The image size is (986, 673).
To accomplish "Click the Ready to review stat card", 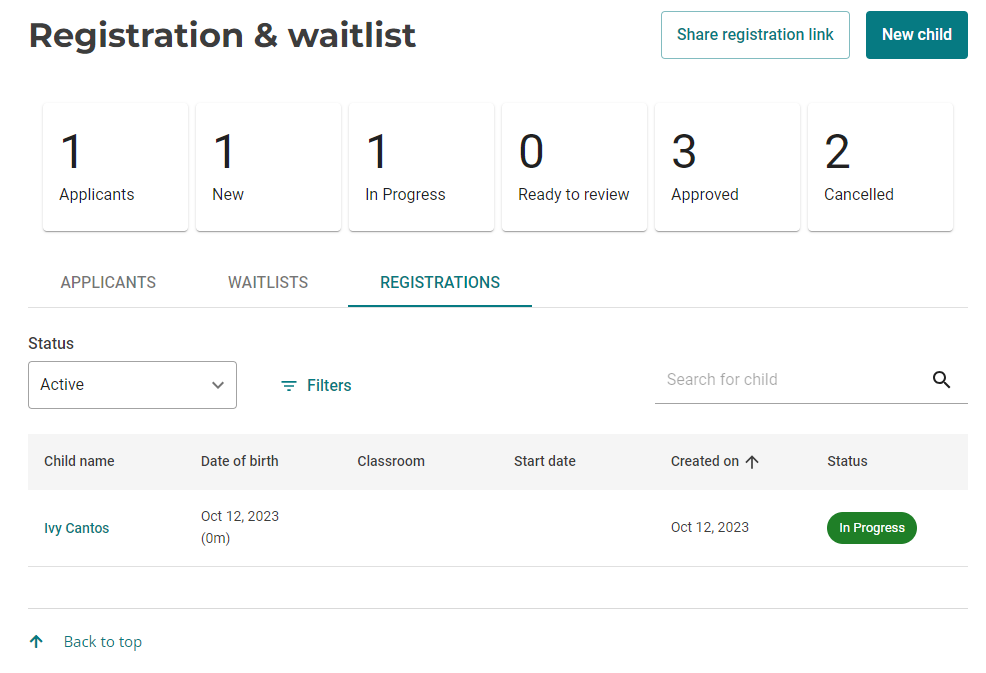I will pyautogui.click(x=574, y=166).
